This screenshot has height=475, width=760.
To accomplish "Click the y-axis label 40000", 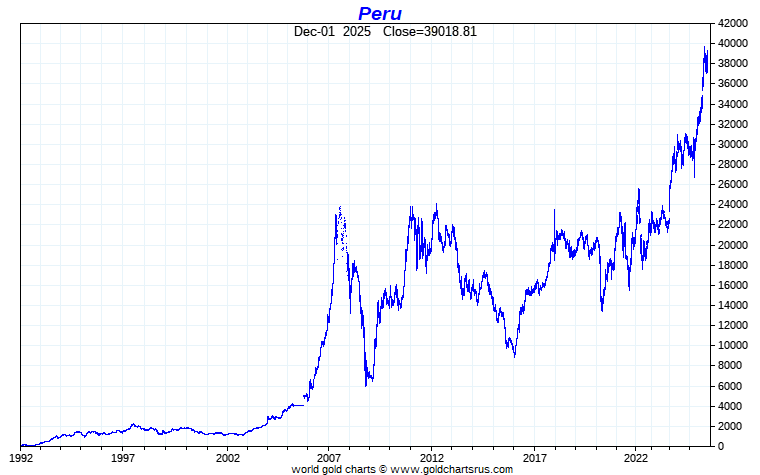I will [732, 44].
